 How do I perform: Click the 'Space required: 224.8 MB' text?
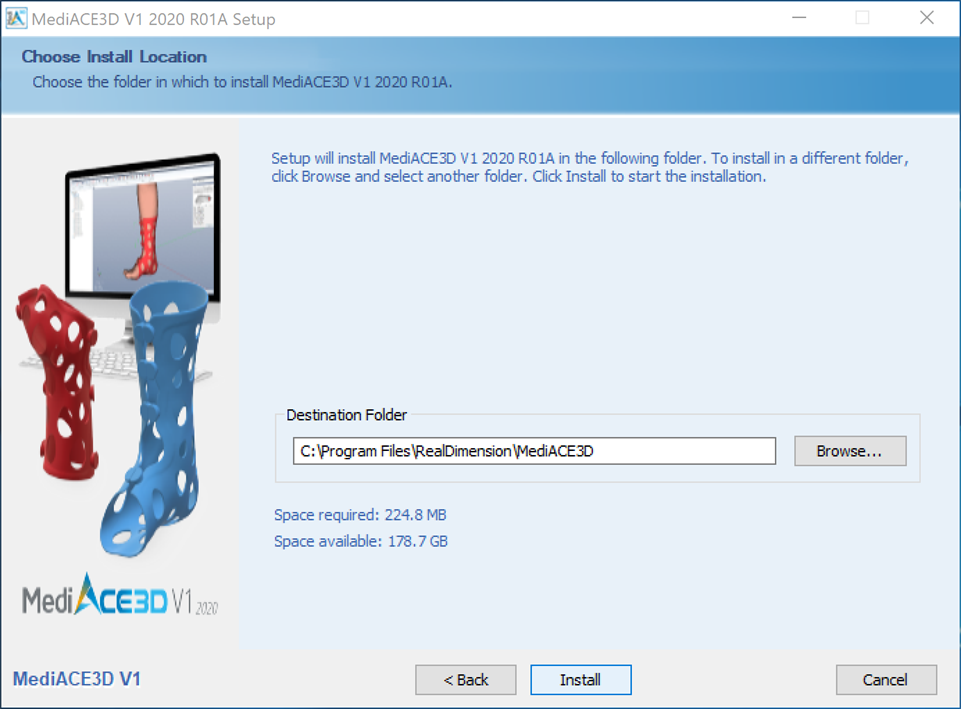[x=360, y=515]
